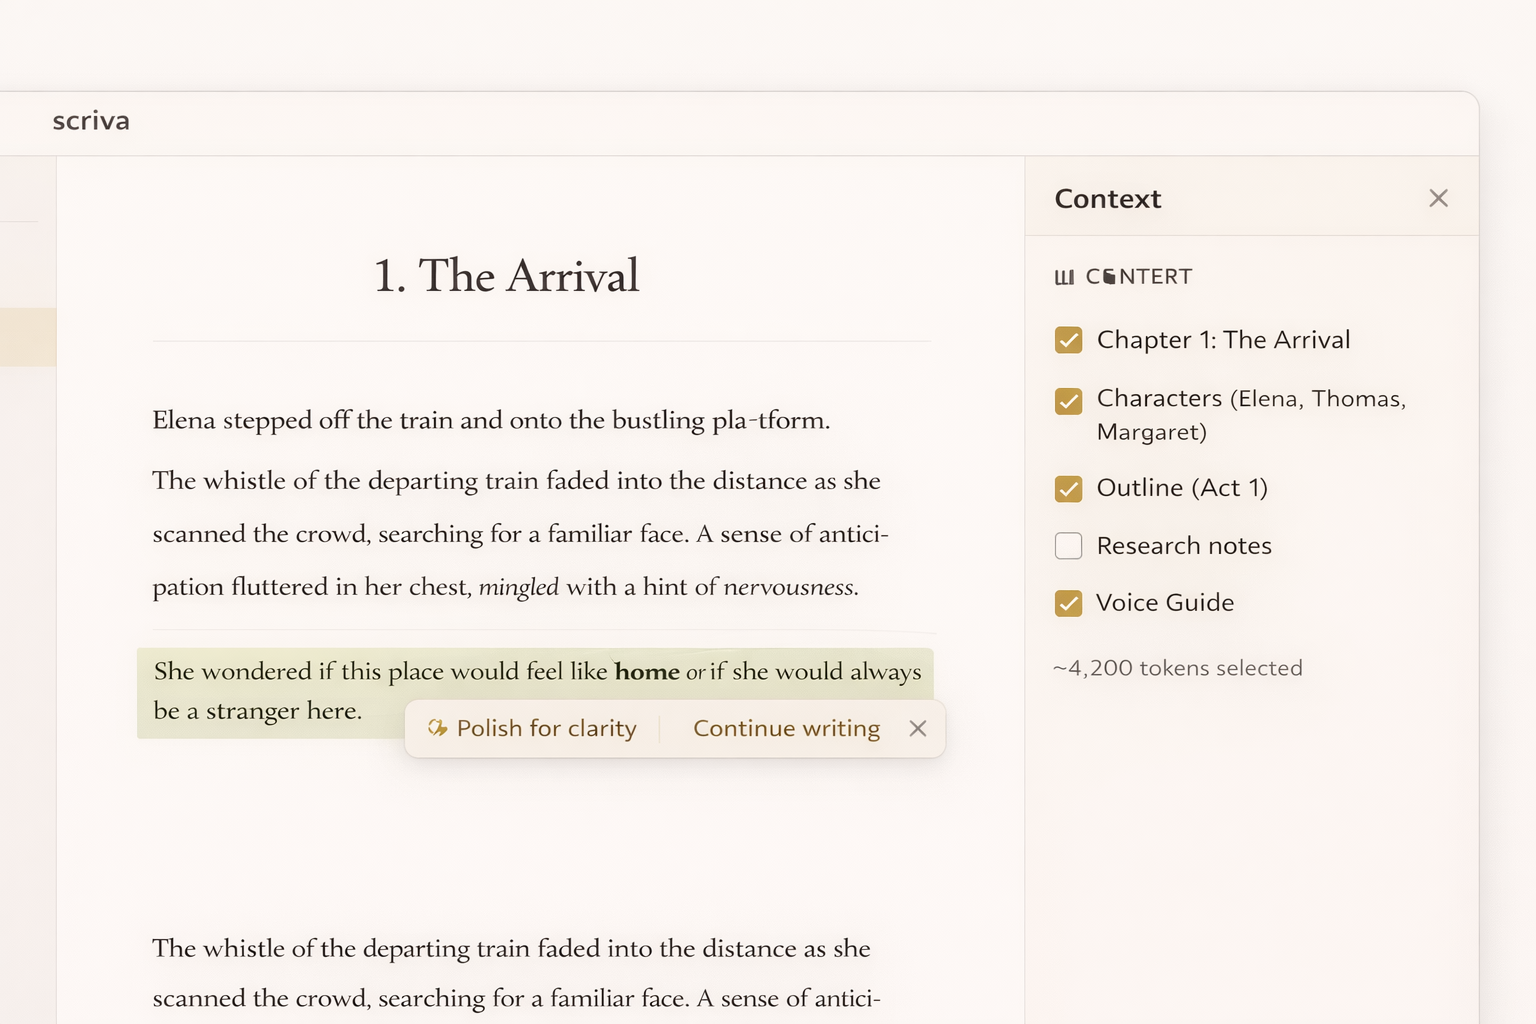
Task: Toggle the Voice Guide checkbox
Action: pos(1068,603)
